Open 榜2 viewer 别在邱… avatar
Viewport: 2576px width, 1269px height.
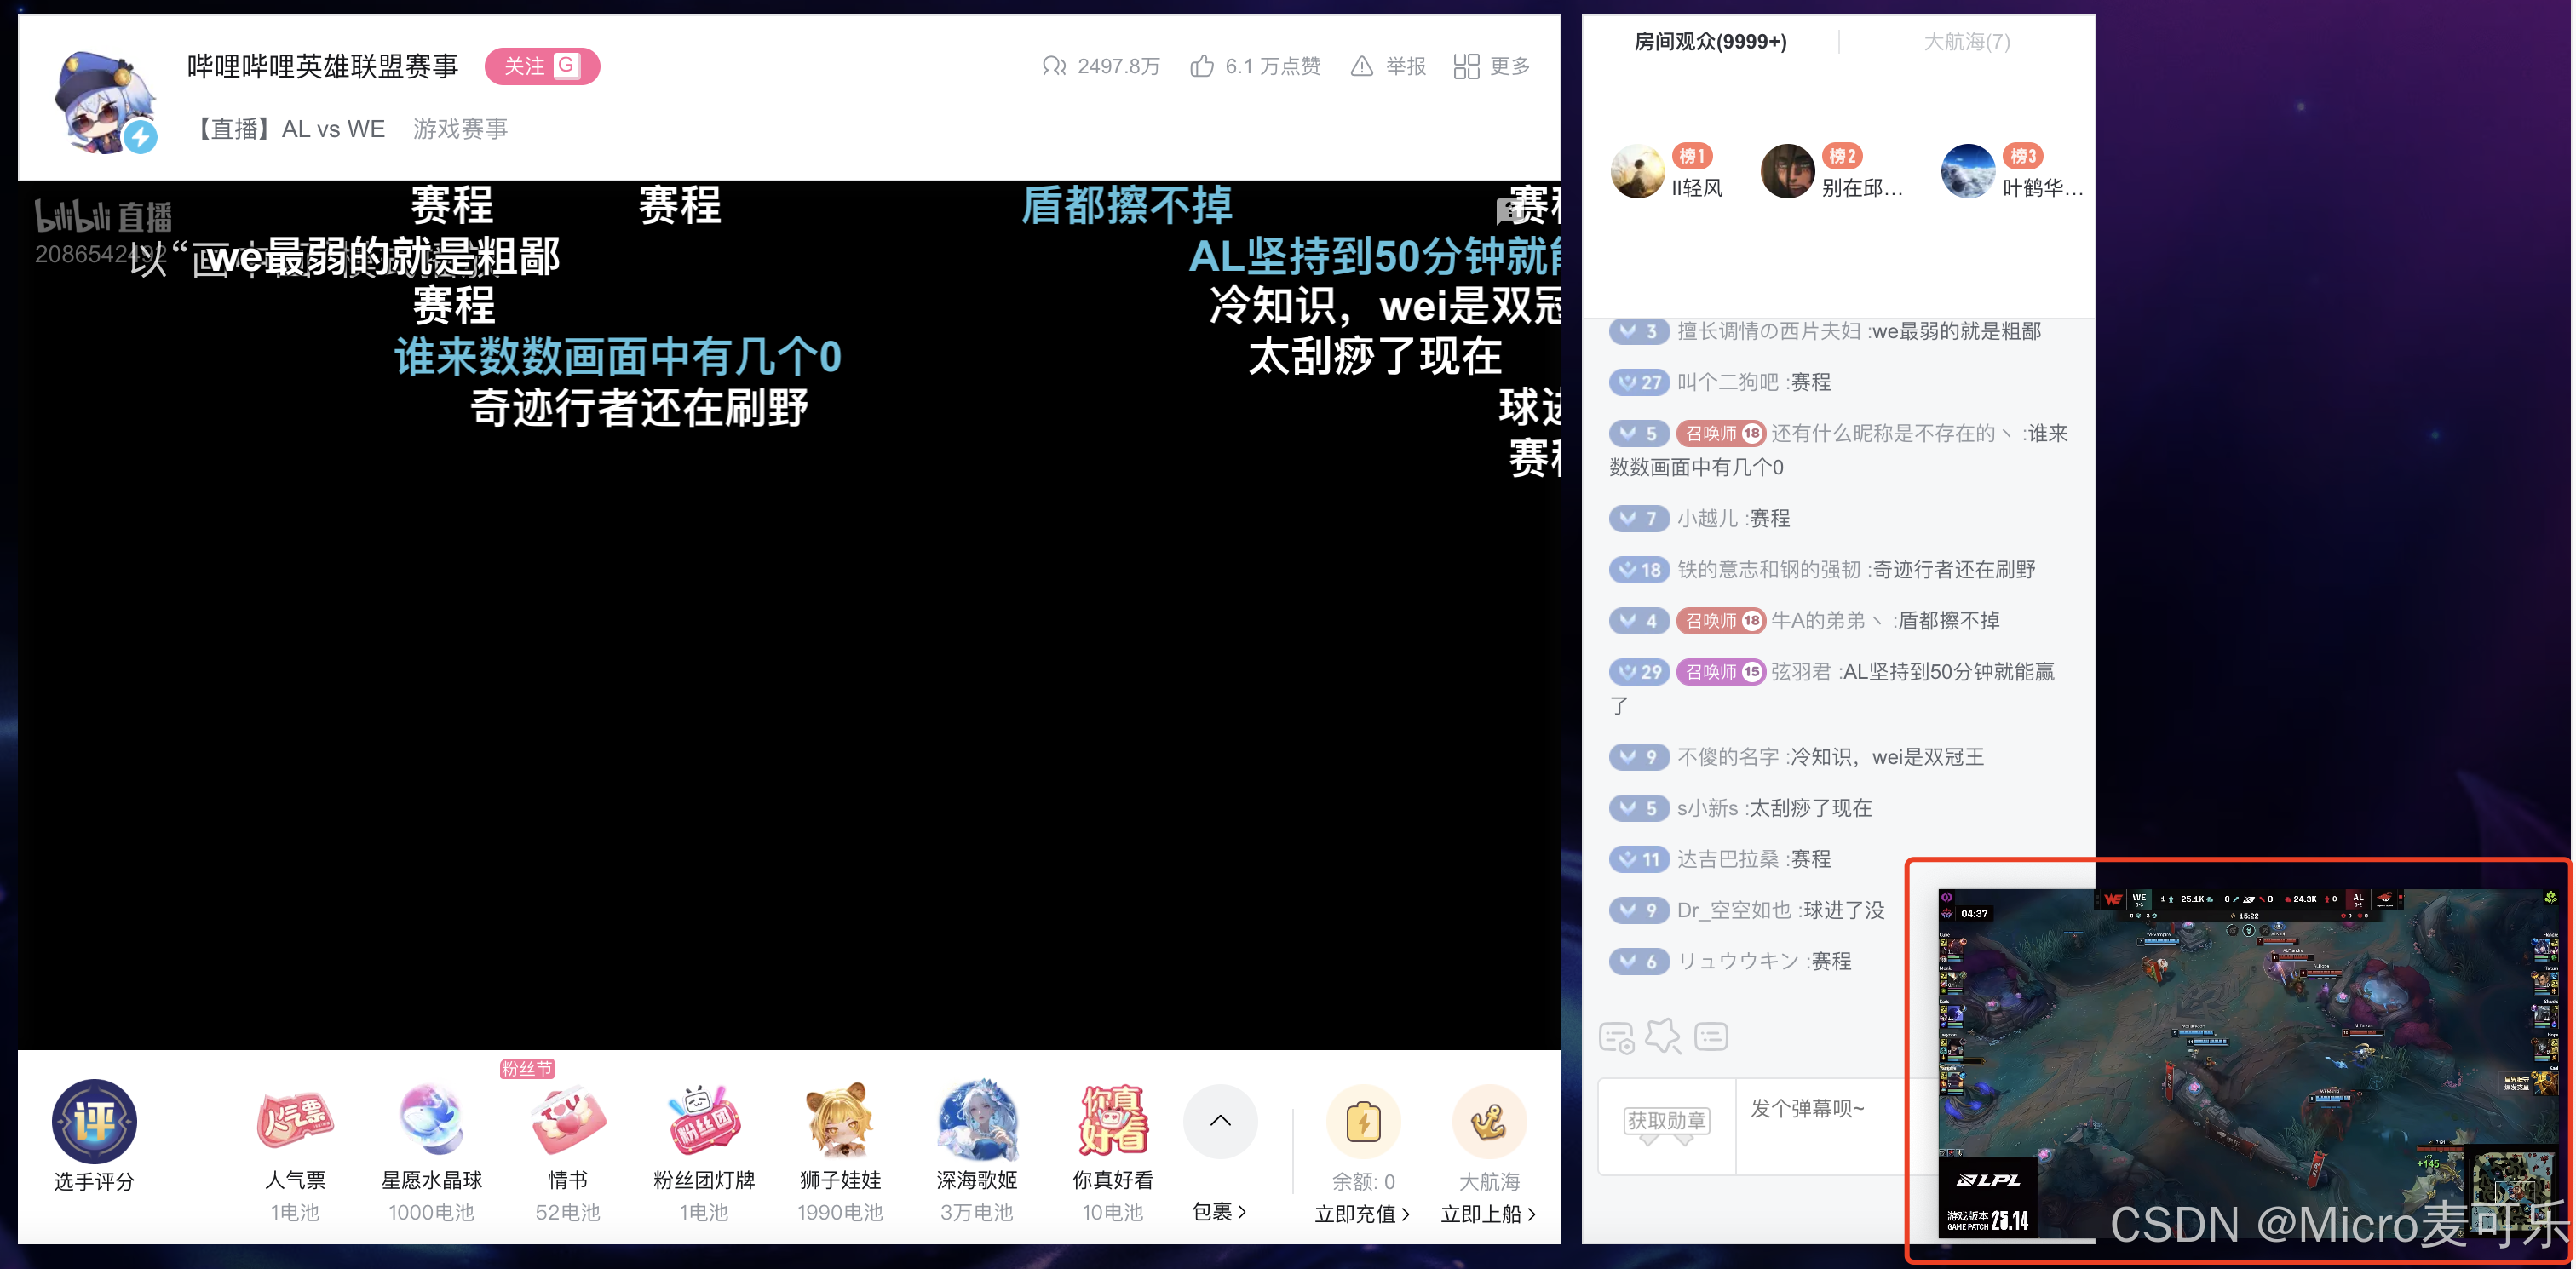coord(1787,171)
